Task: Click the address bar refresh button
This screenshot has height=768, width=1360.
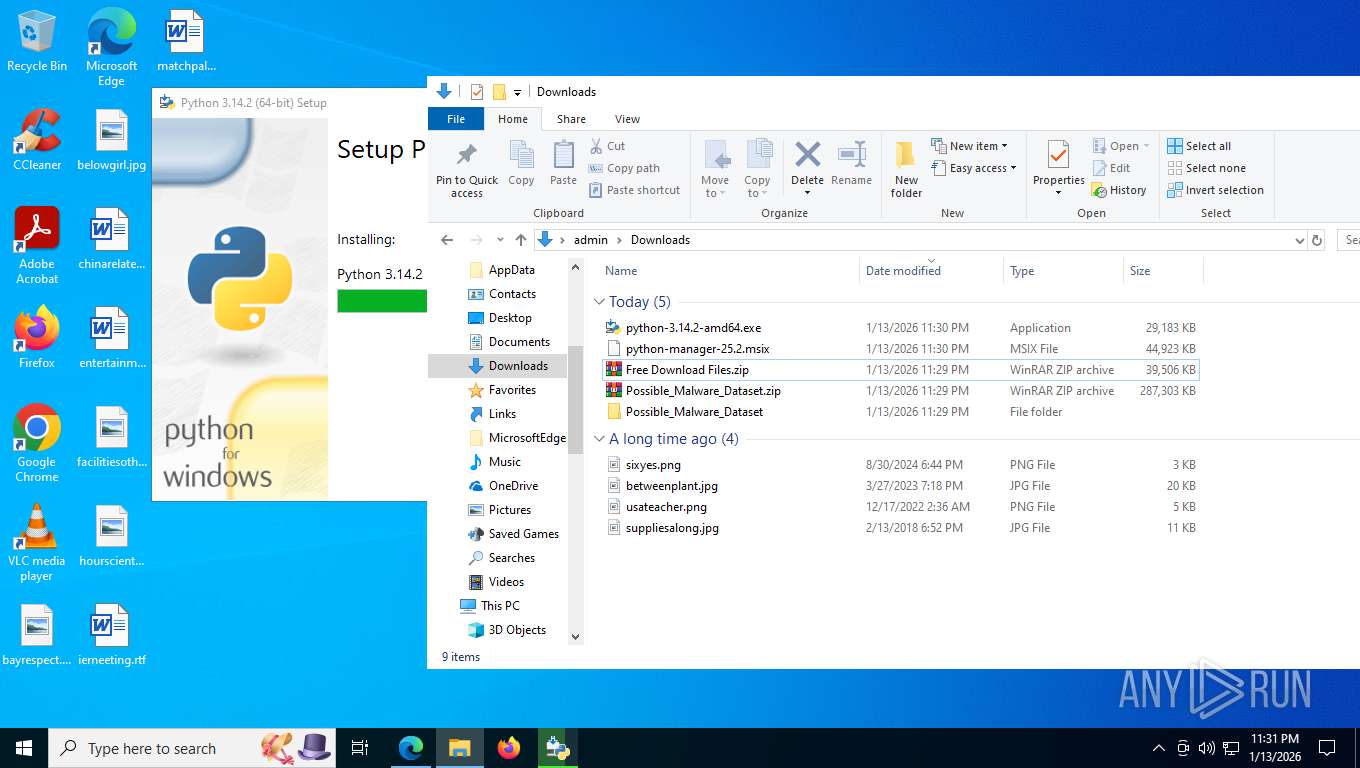Action: (1317, 240)
